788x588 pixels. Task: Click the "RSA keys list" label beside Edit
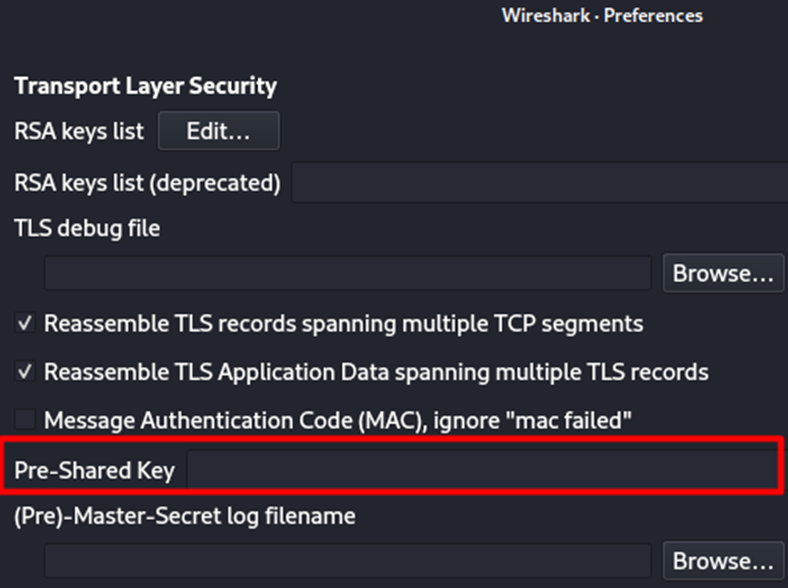point(79,131)
